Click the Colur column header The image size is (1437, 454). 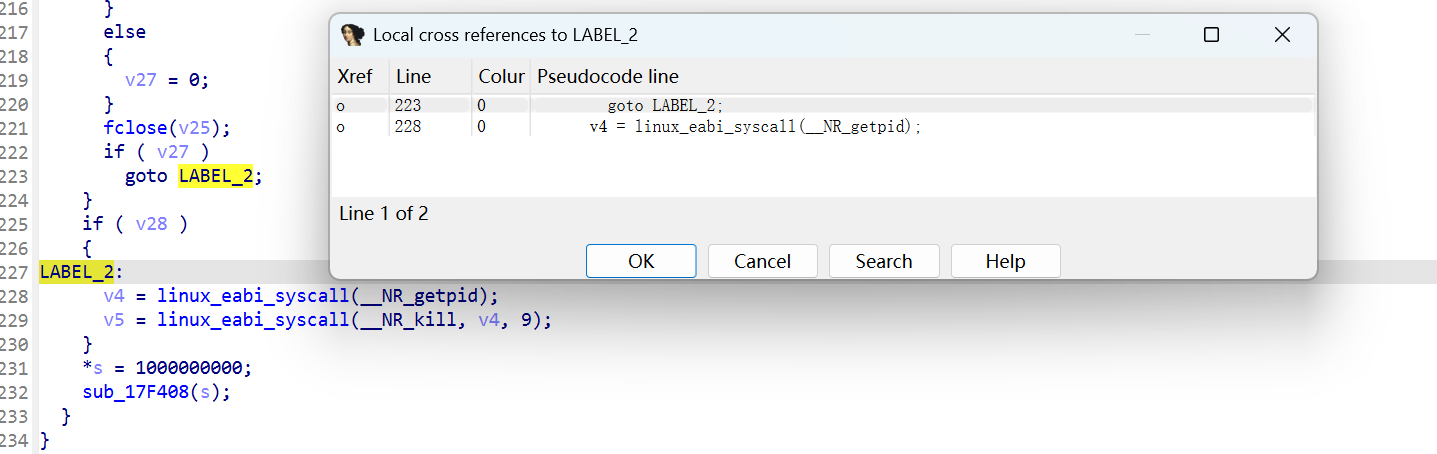pos(501,76)
